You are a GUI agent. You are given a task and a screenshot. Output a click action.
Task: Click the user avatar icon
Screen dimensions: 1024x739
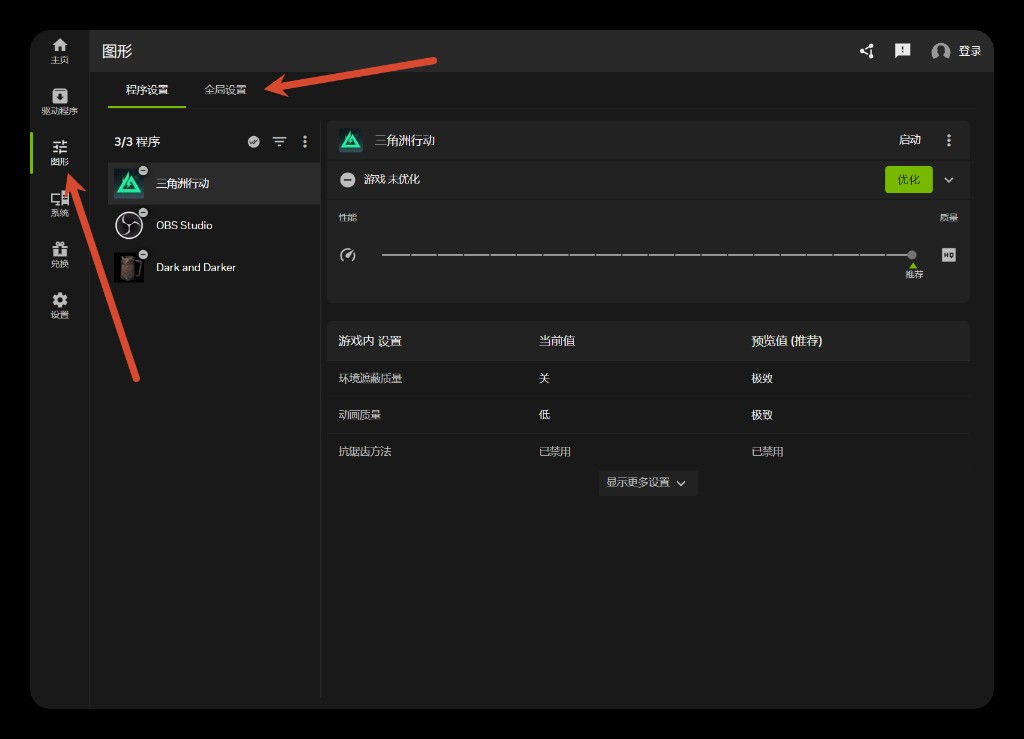click(x=940, y=51)
